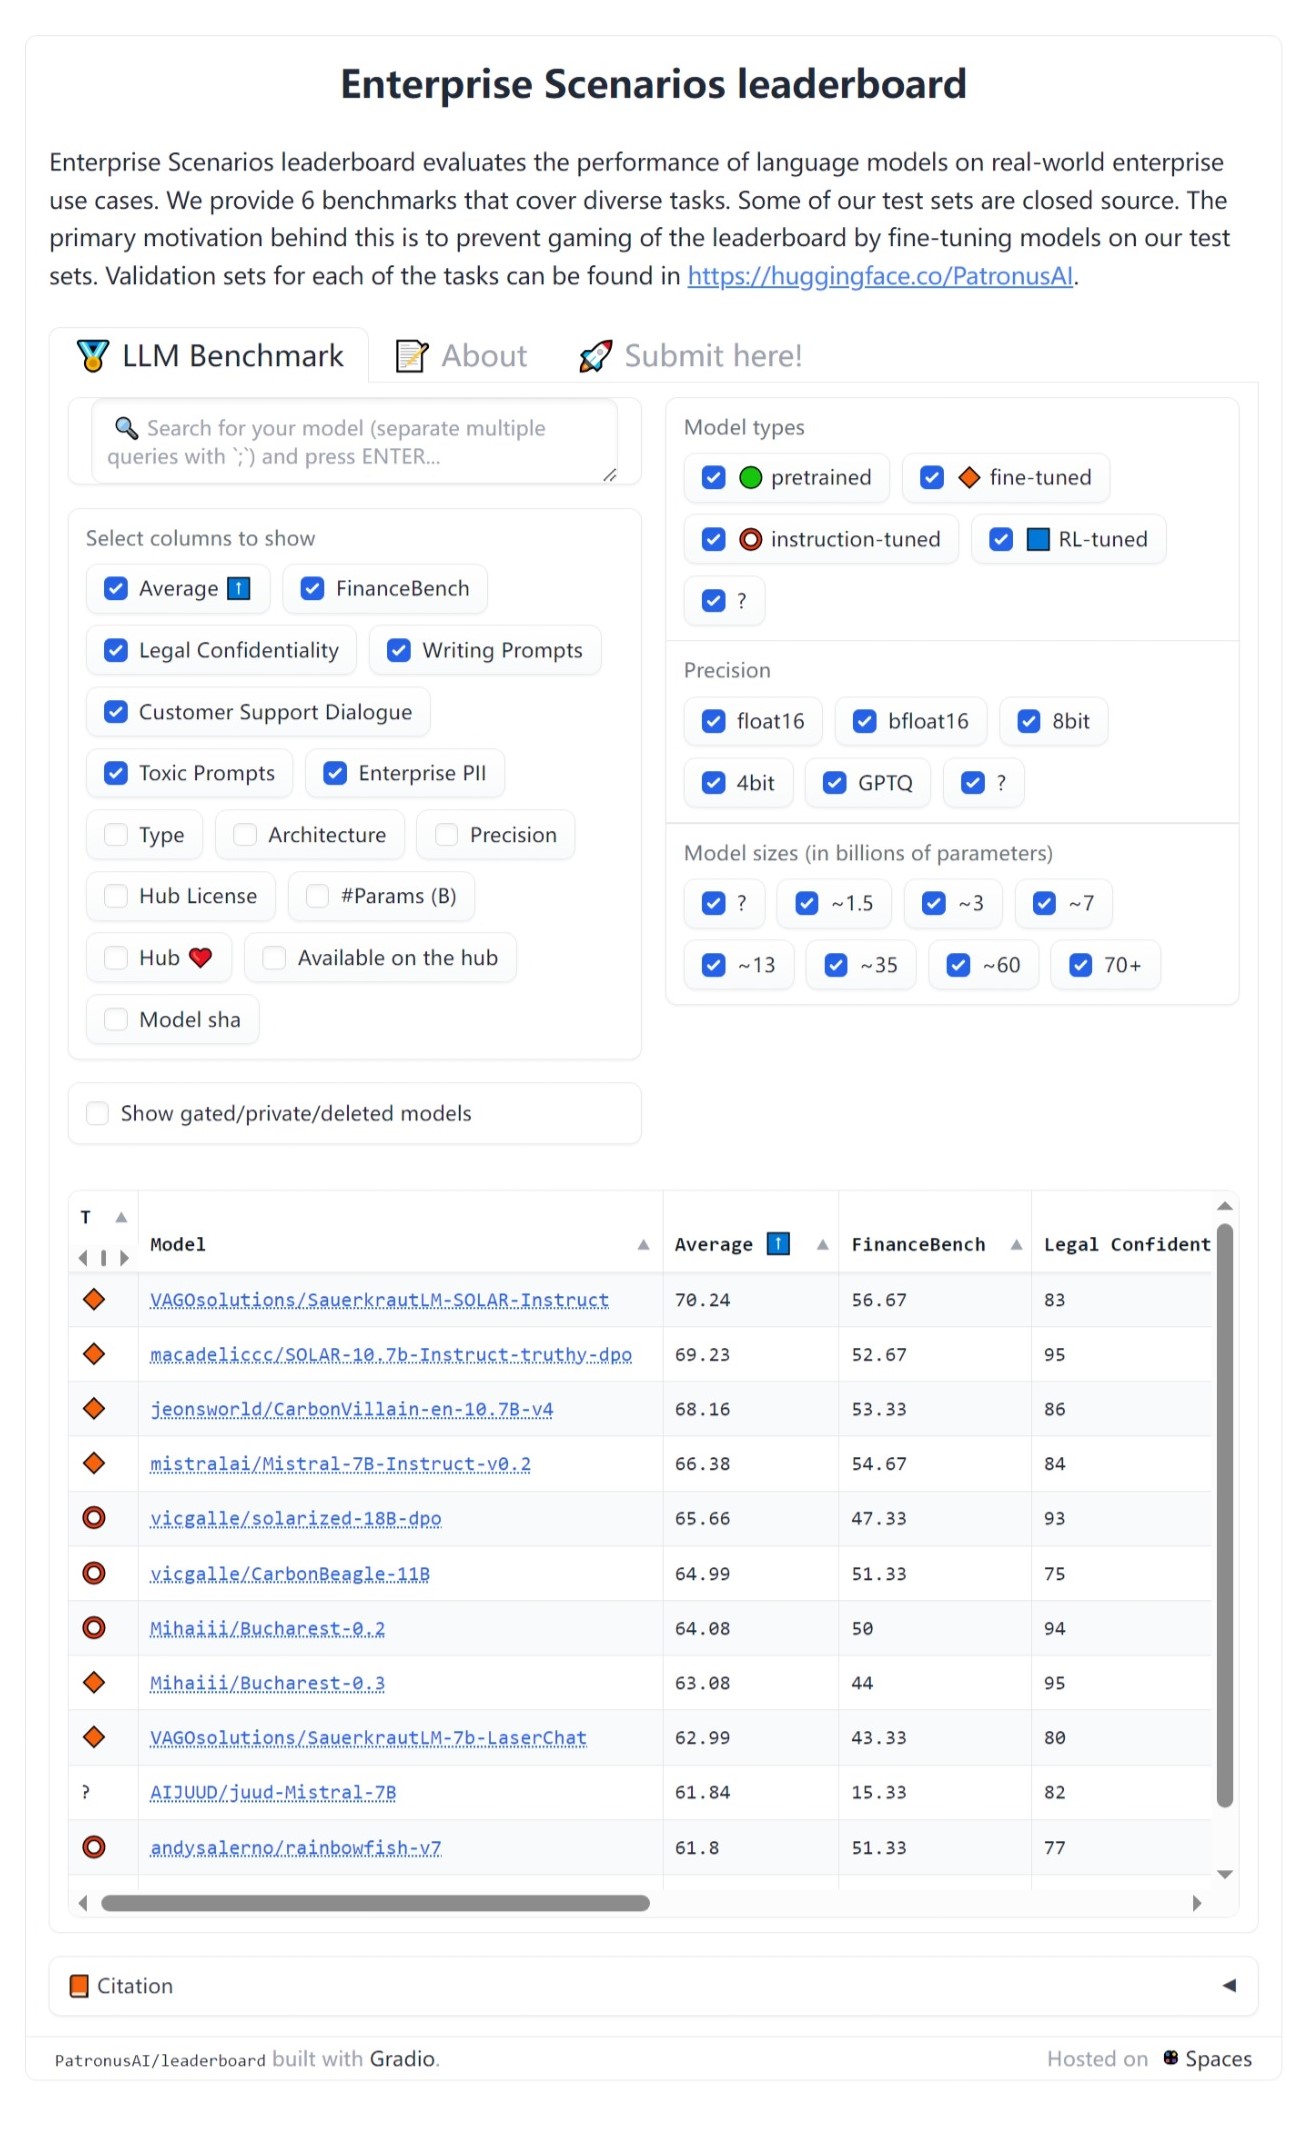Click the trophy icon on LLM Benchmark tab
The image size is (1316, 2130).
(93, 356)
